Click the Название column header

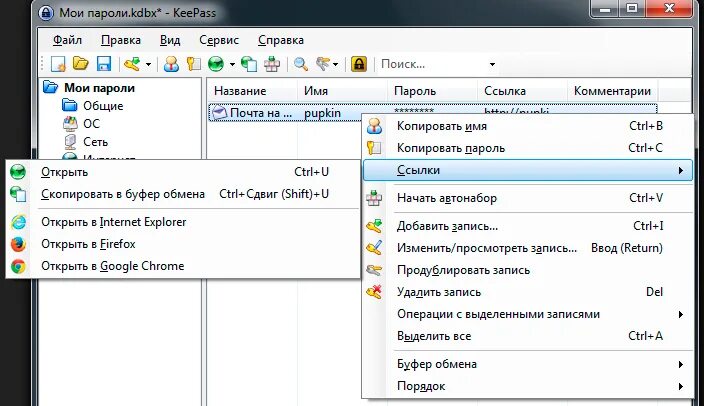[x=252, y=91]
